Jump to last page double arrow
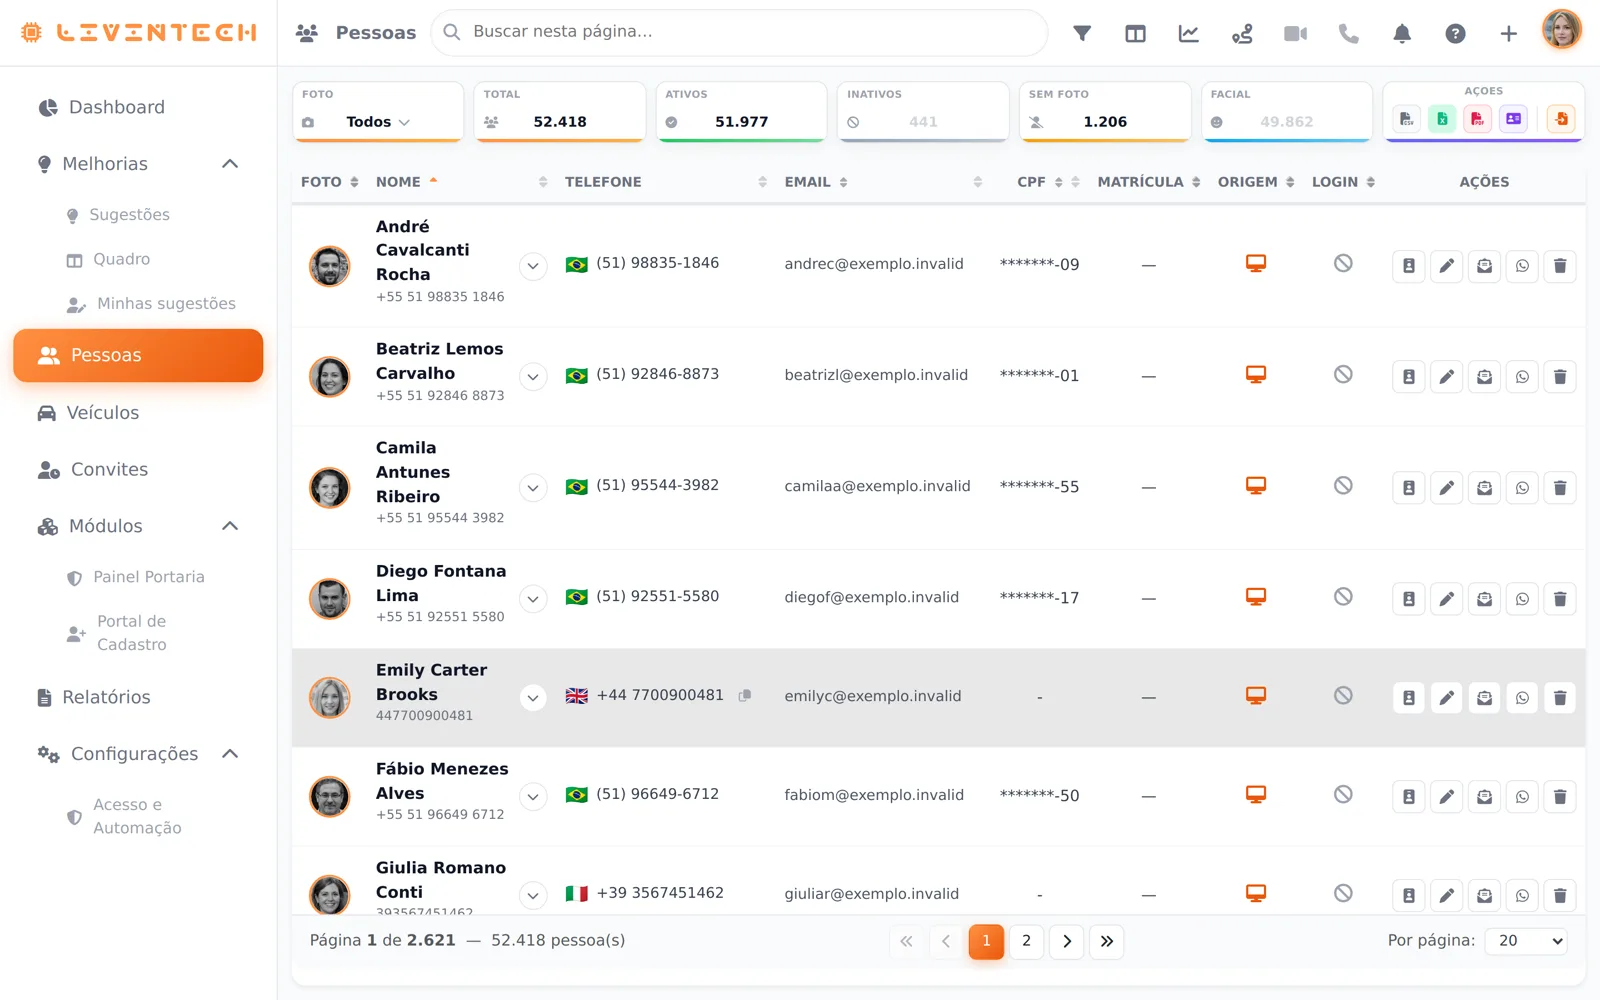This screenshot has width=1600, height=1000. coord(1107,941)
